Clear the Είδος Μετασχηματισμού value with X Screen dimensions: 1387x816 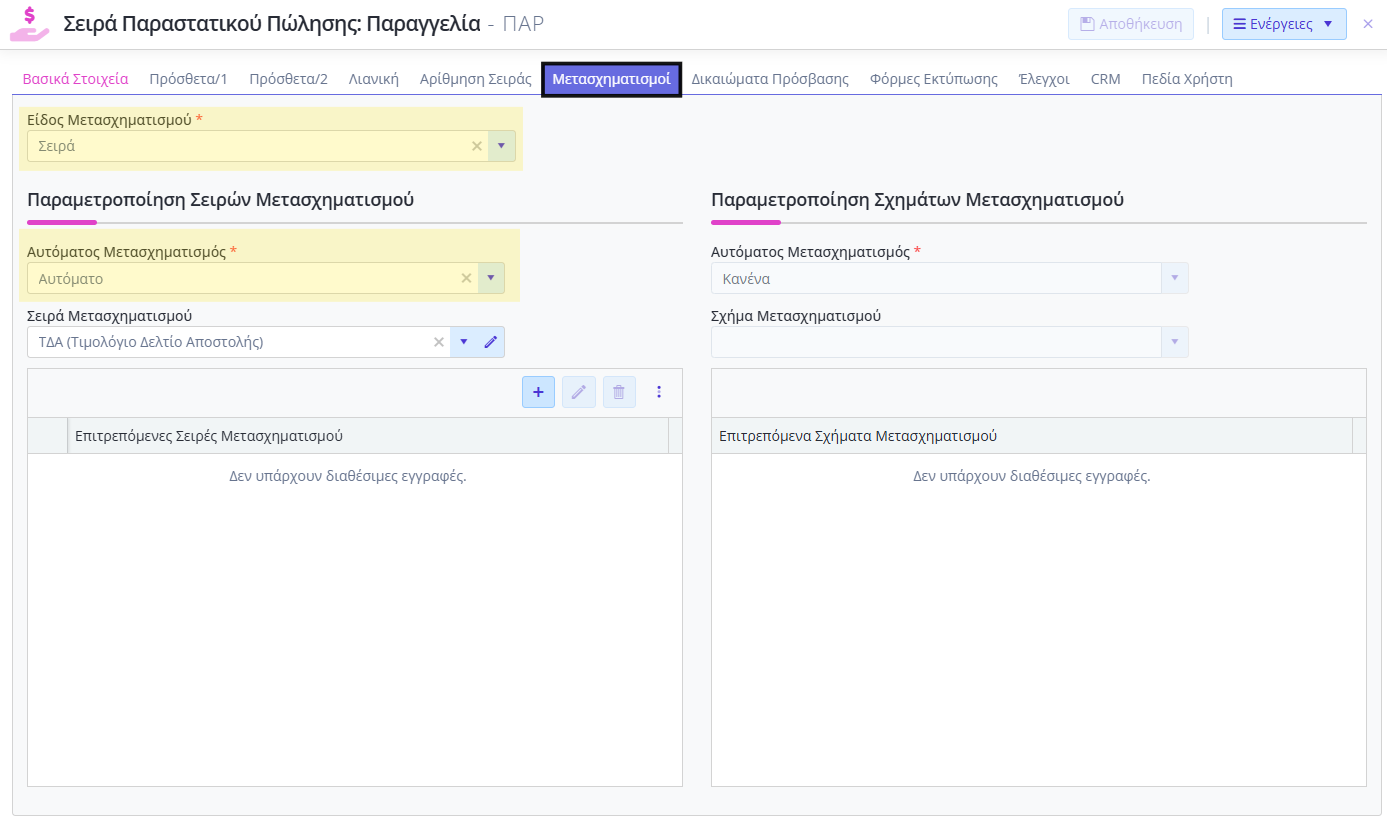point(477,146)
